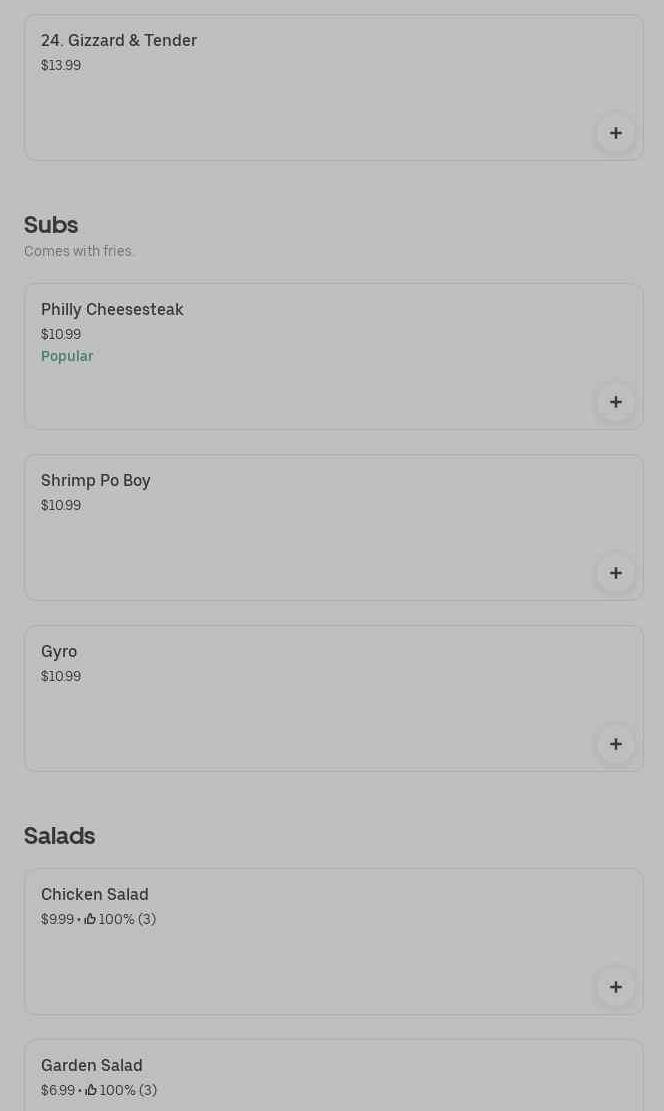
Task: Open the Shrimp Po Boy item title
Action: click(96, 481)
